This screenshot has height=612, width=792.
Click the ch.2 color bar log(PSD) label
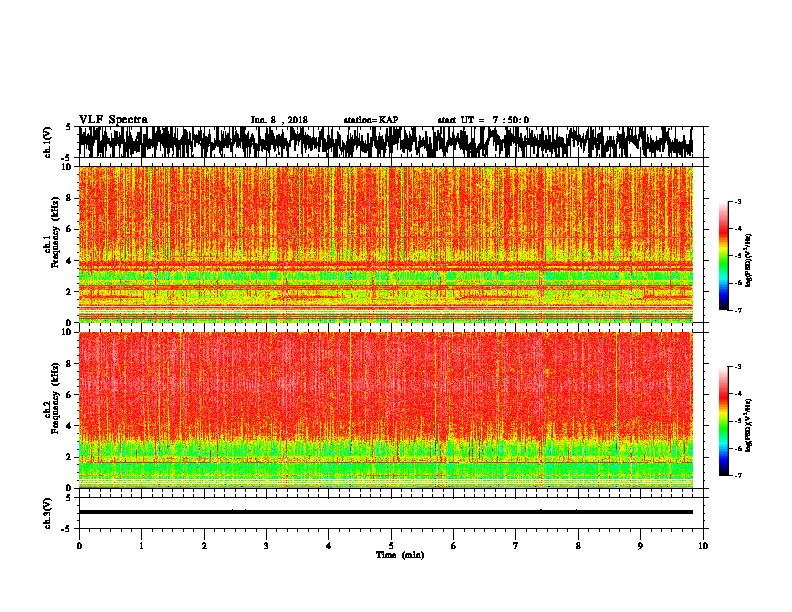tap(748, 425)
